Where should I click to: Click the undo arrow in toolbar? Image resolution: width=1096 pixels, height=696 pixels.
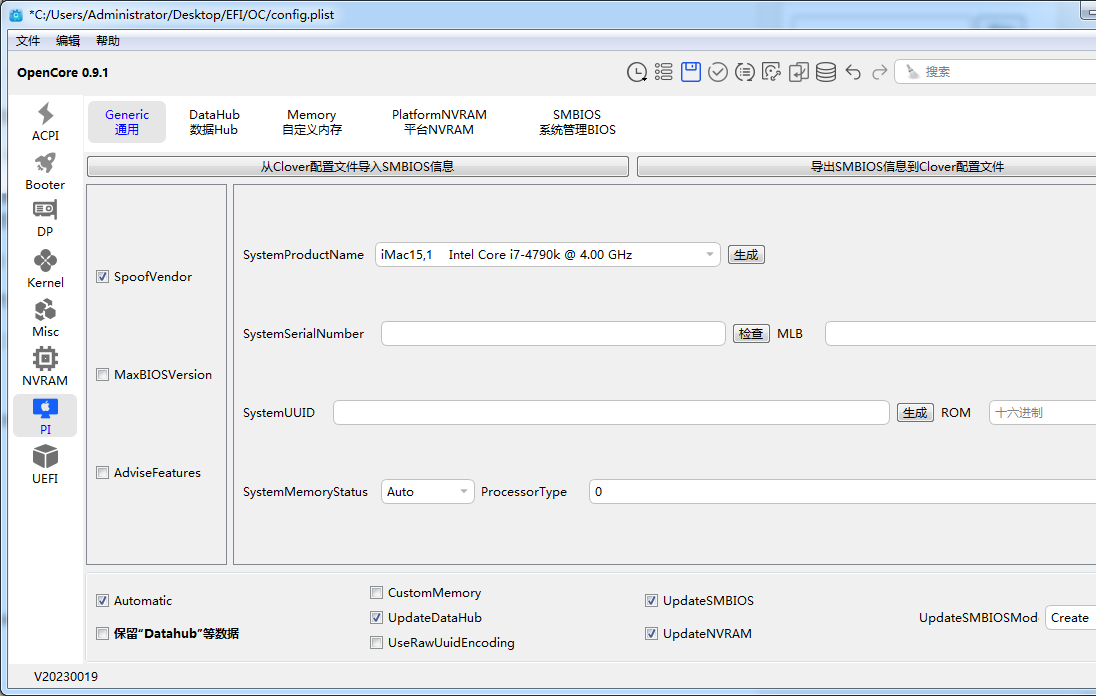click(x=853, y=71)
